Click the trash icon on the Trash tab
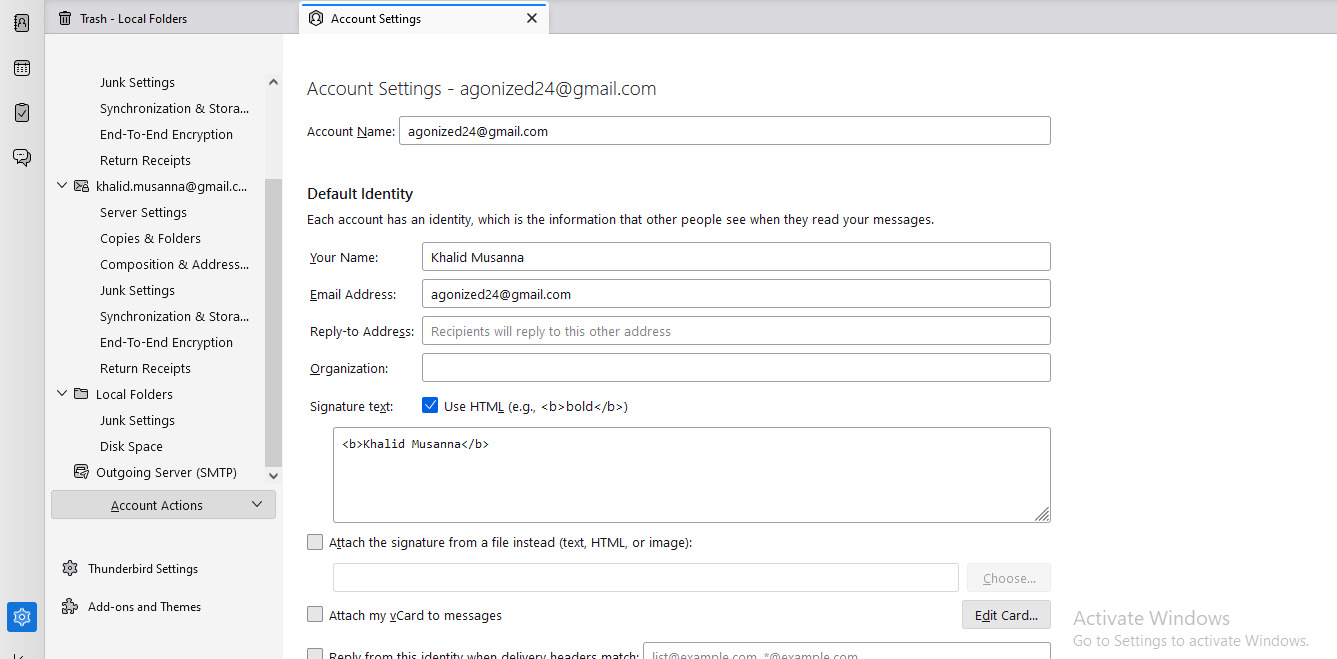This screenshot has width=1337, height=659. click(x=65, y=18)
